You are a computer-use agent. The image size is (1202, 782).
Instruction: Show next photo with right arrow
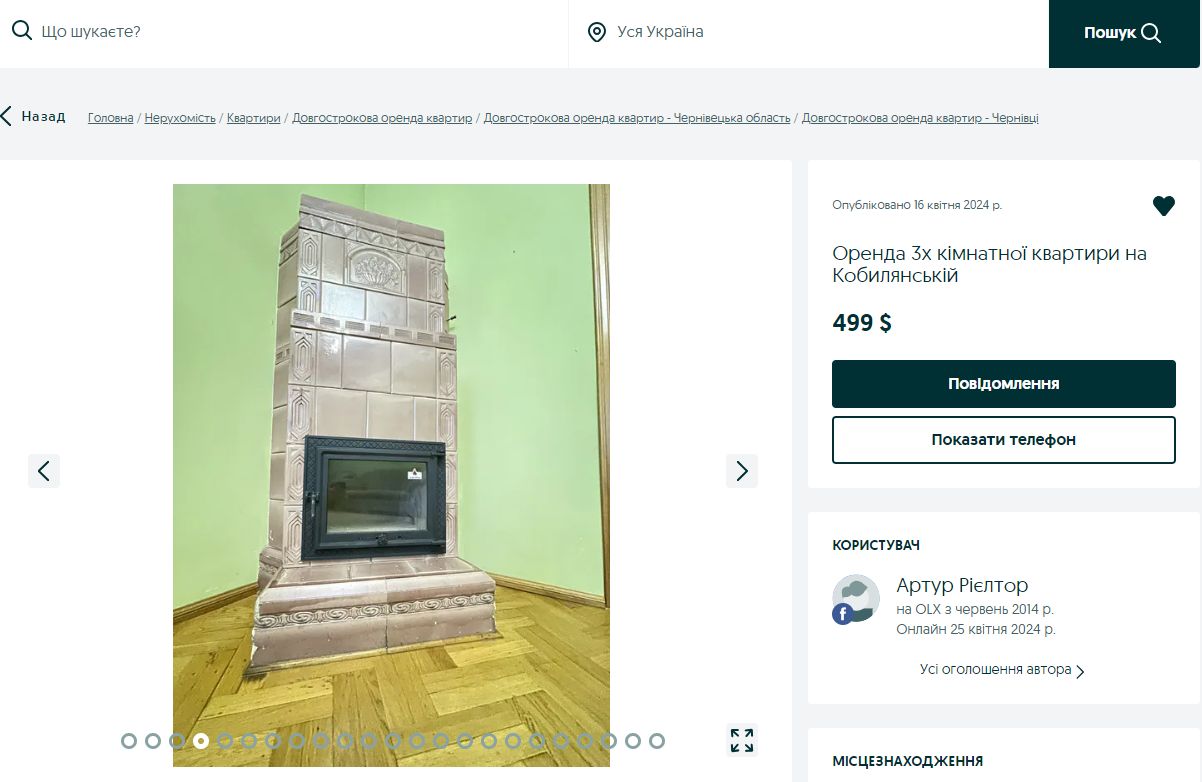(x=741, y=471)
